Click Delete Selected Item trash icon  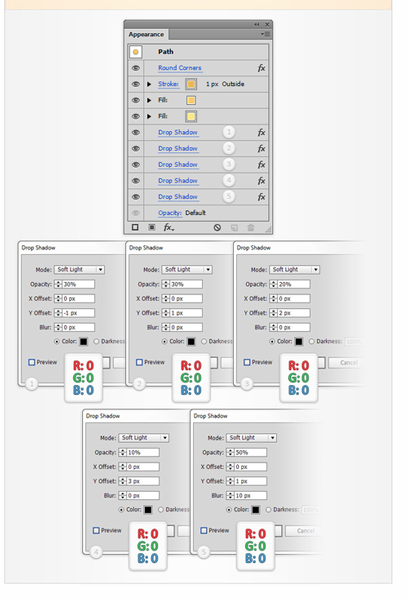(251, 228)
